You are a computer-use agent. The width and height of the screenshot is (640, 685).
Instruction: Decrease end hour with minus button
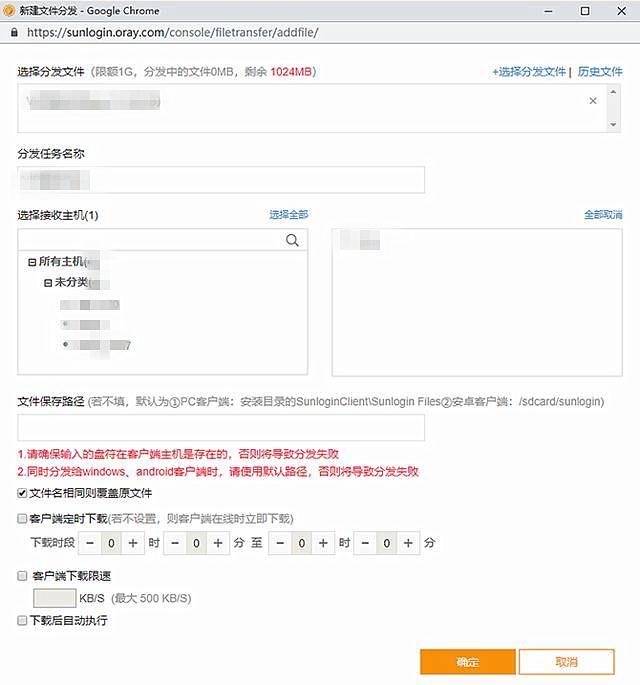tap(280, 543)
